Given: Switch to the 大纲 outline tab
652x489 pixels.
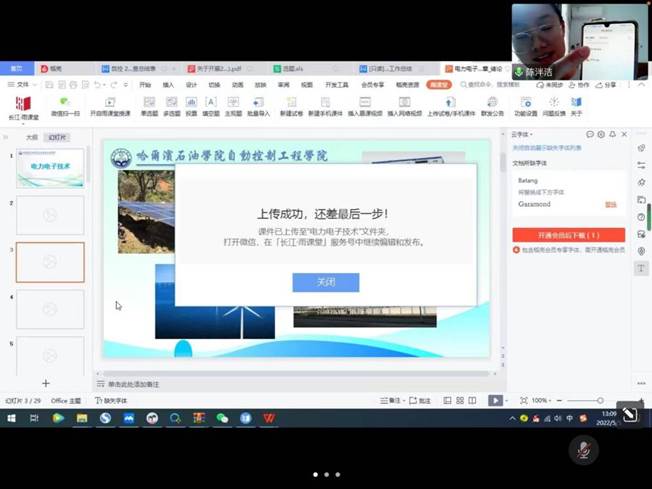Looking at the screenshot, I should click(x=32, y=137).
